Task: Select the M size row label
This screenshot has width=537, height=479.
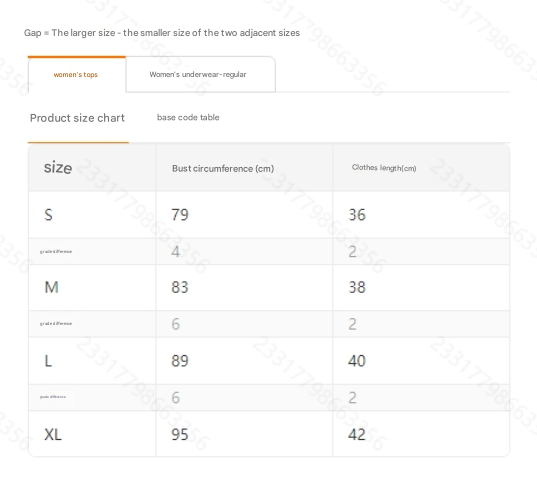Action: 51,287
